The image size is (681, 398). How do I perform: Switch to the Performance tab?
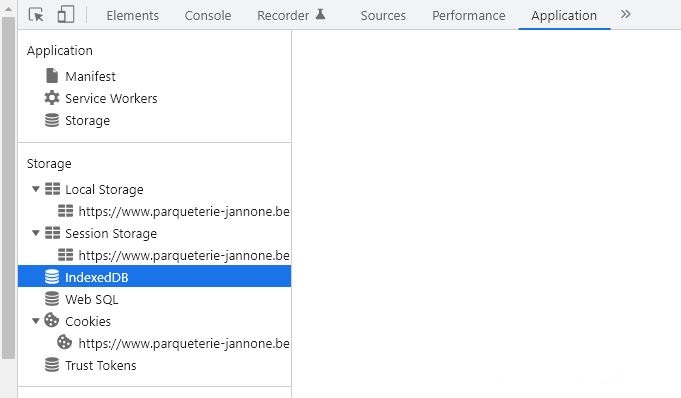pos(469,15)
